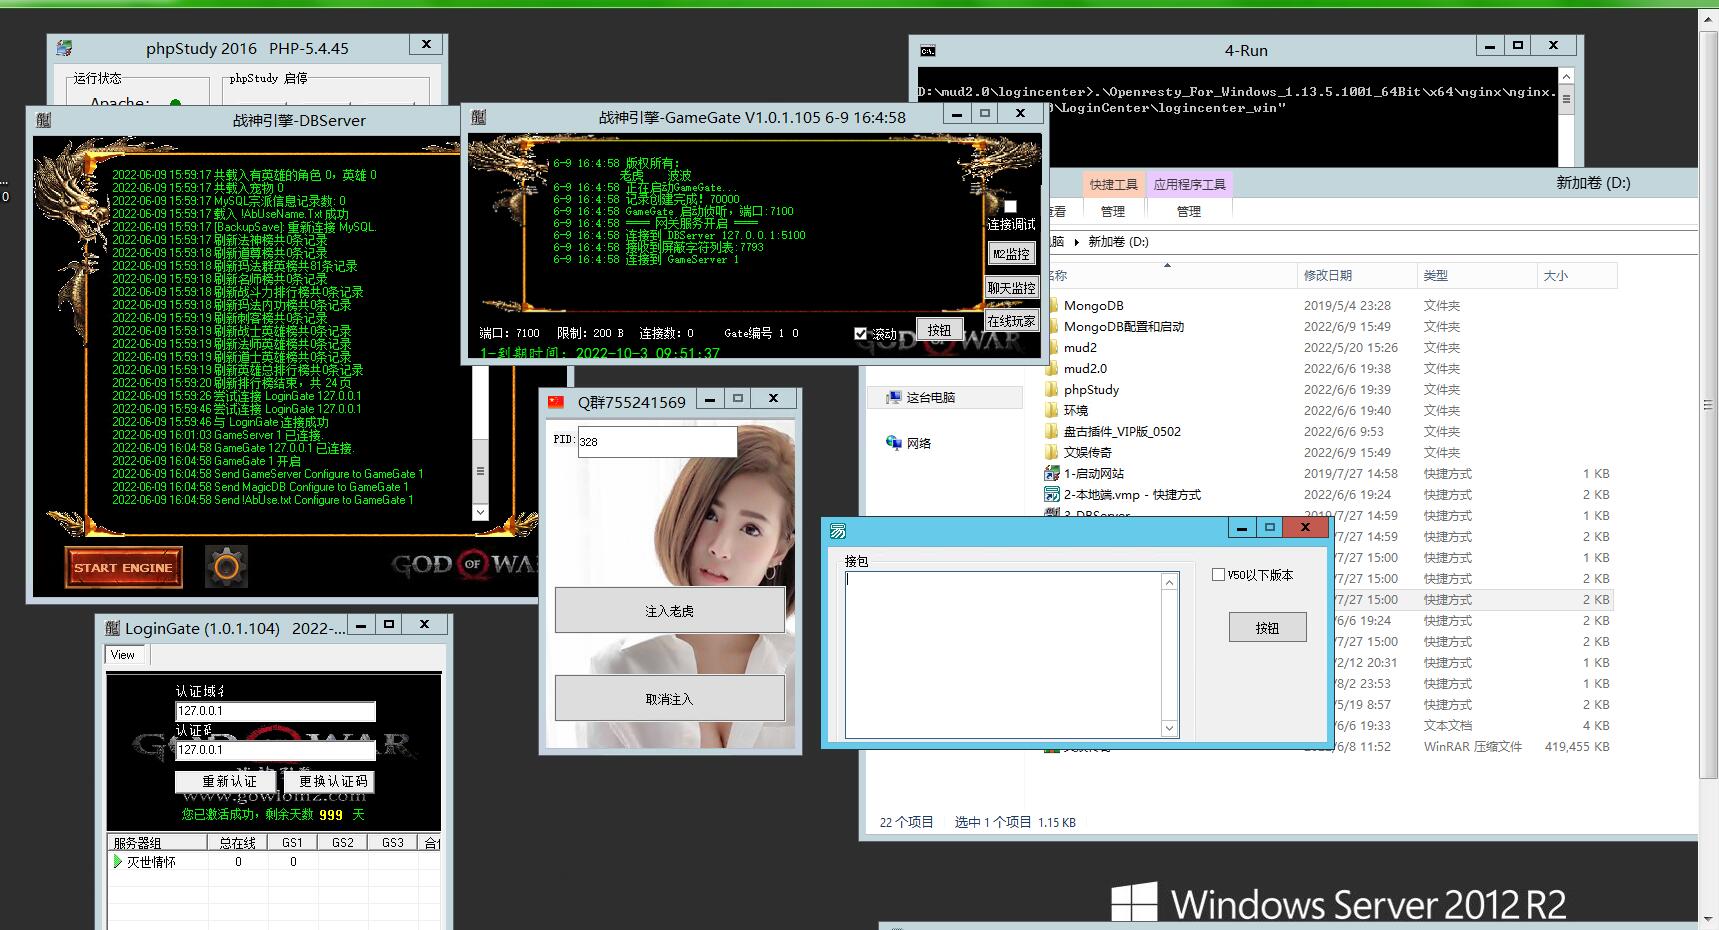
Task: Click the green arrow beside 灭世情怀 server
Action: click(x=118, y=861)
